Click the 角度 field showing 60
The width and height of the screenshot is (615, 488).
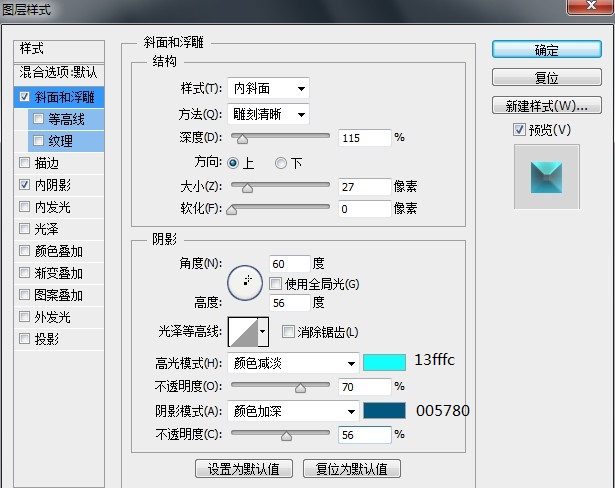pyautogui.click(x=289, y=264)
